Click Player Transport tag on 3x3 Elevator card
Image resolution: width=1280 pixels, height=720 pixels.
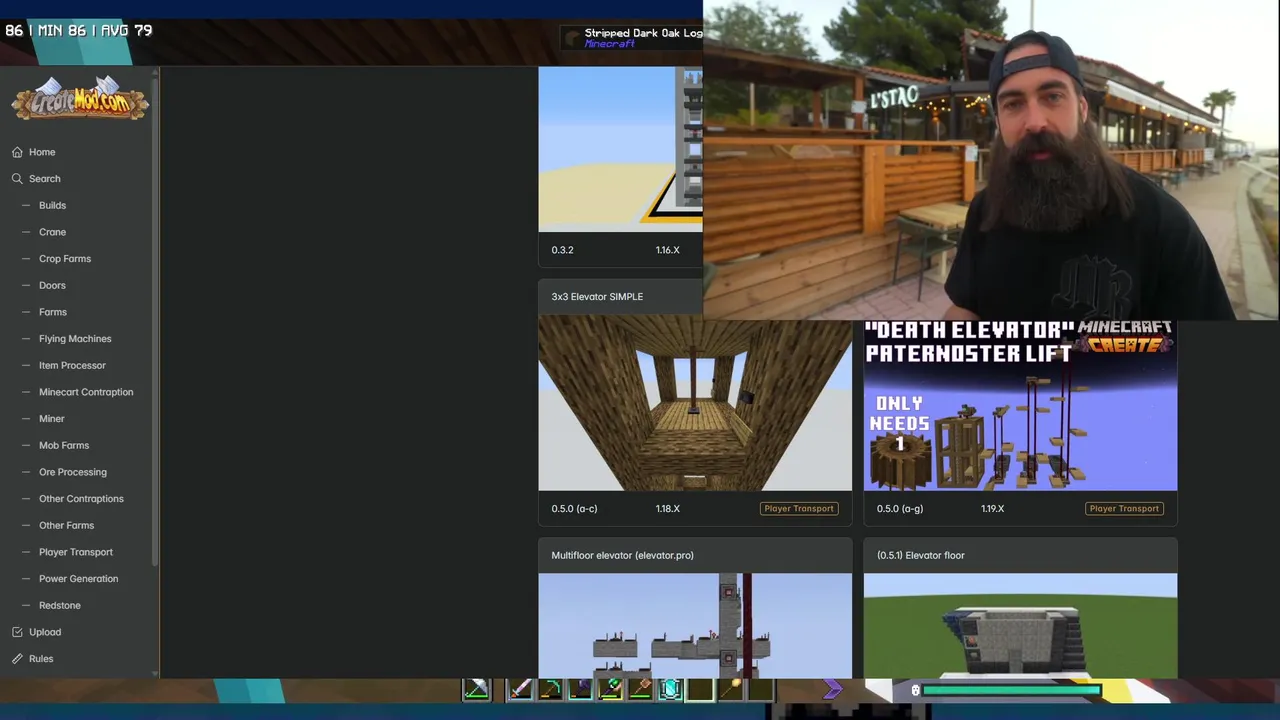pos(799,509)
